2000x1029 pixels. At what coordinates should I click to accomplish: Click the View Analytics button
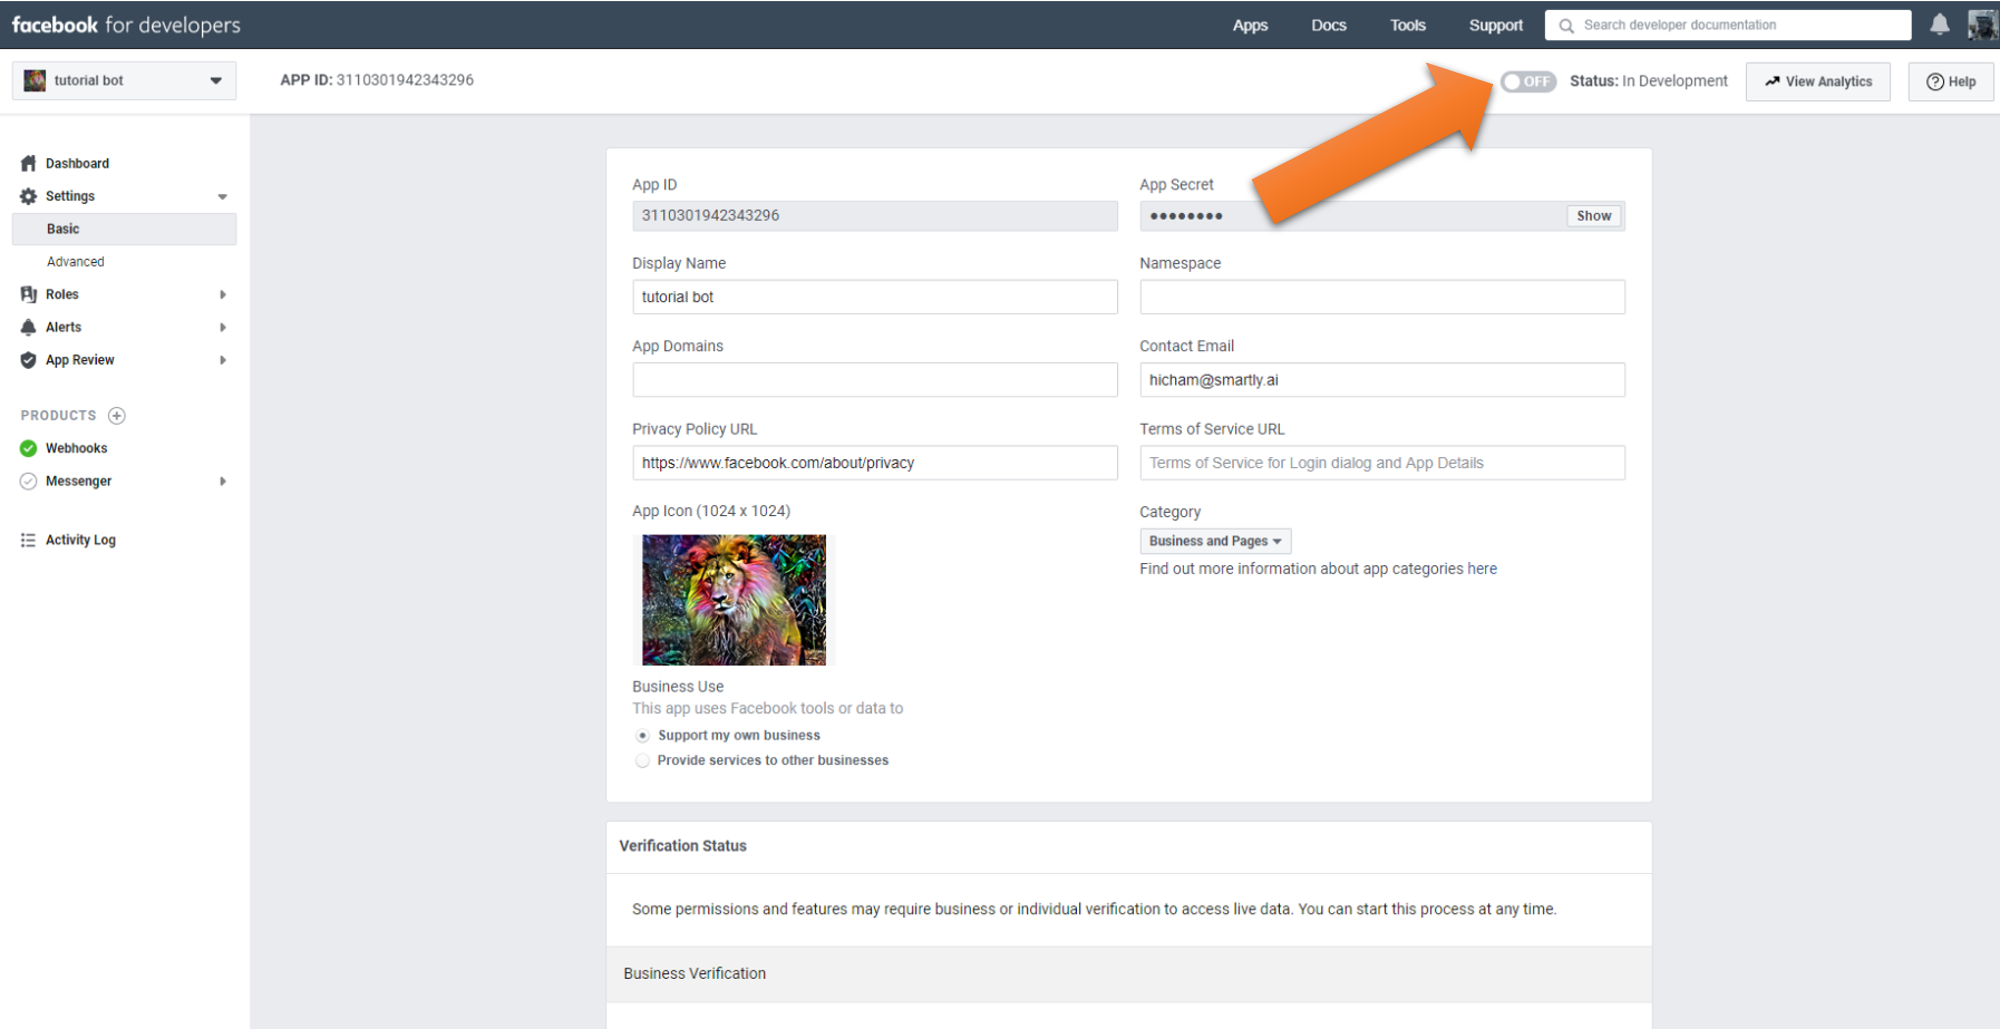tap(1818, 81)
